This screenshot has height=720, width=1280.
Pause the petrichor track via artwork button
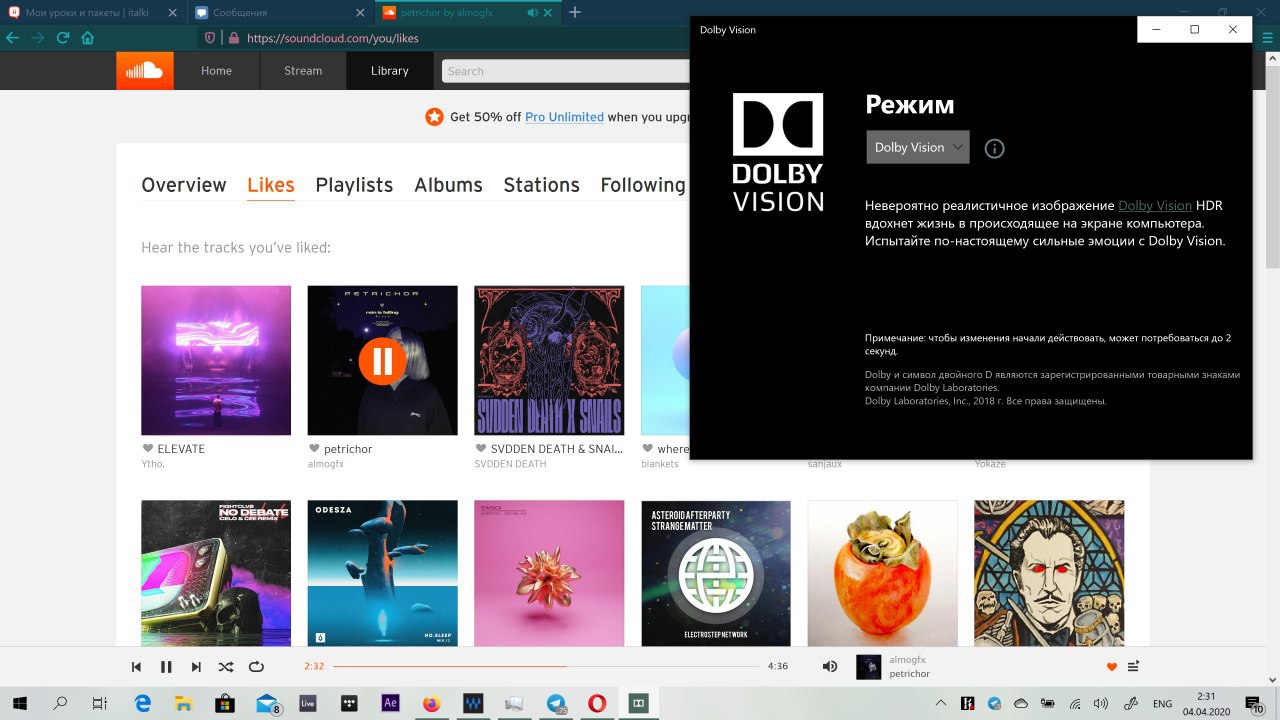382,360
